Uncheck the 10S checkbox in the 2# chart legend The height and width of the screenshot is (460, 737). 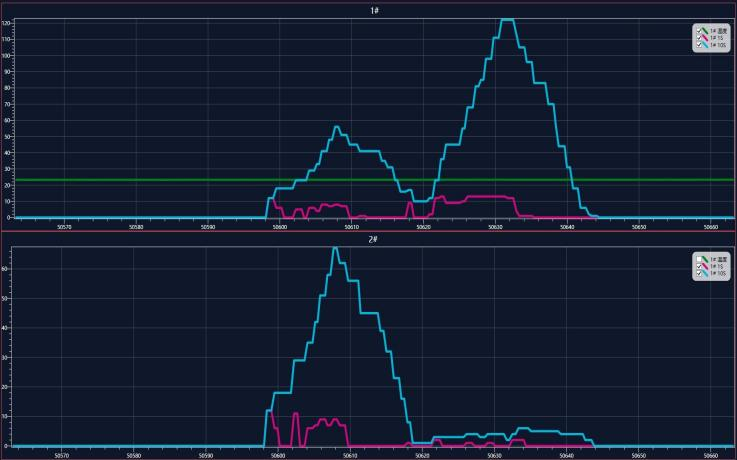tap(699, 273)
